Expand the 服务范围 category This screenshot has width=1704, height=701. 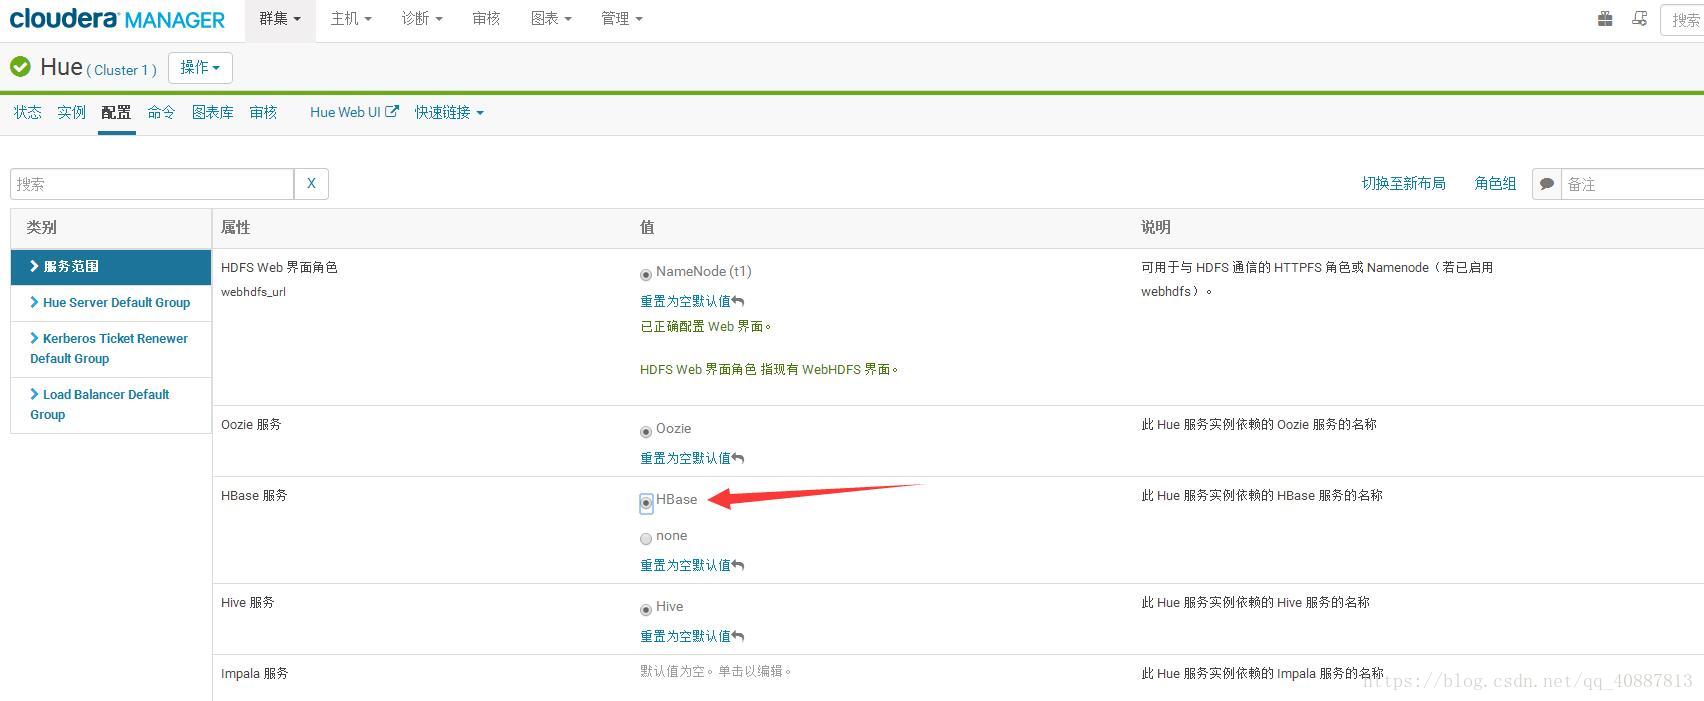(111, 266)
